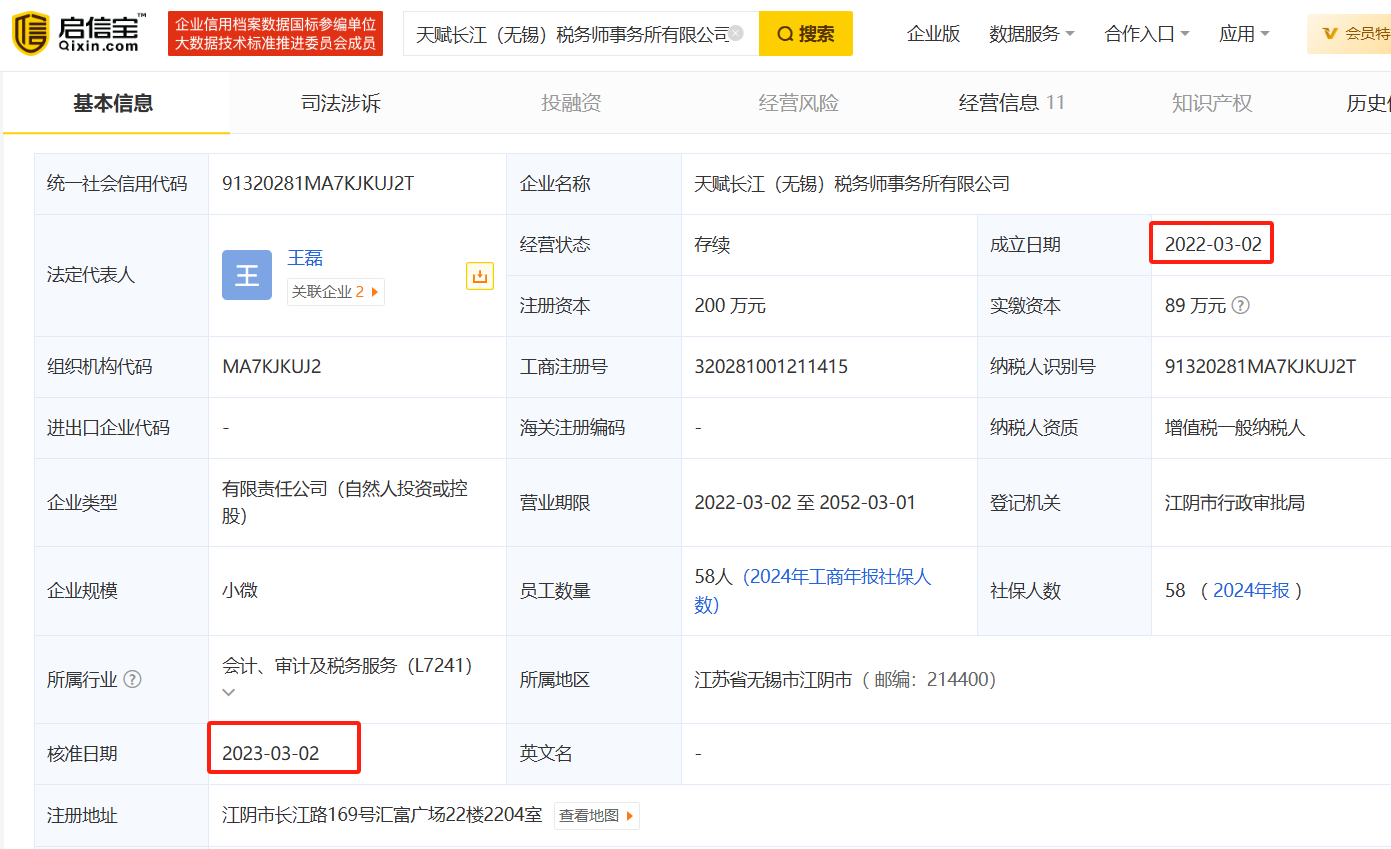Click the 成立日期 value 2022-03-02
The width and height of the screenshot is (1391, 849).
(x=1213, y=245)
